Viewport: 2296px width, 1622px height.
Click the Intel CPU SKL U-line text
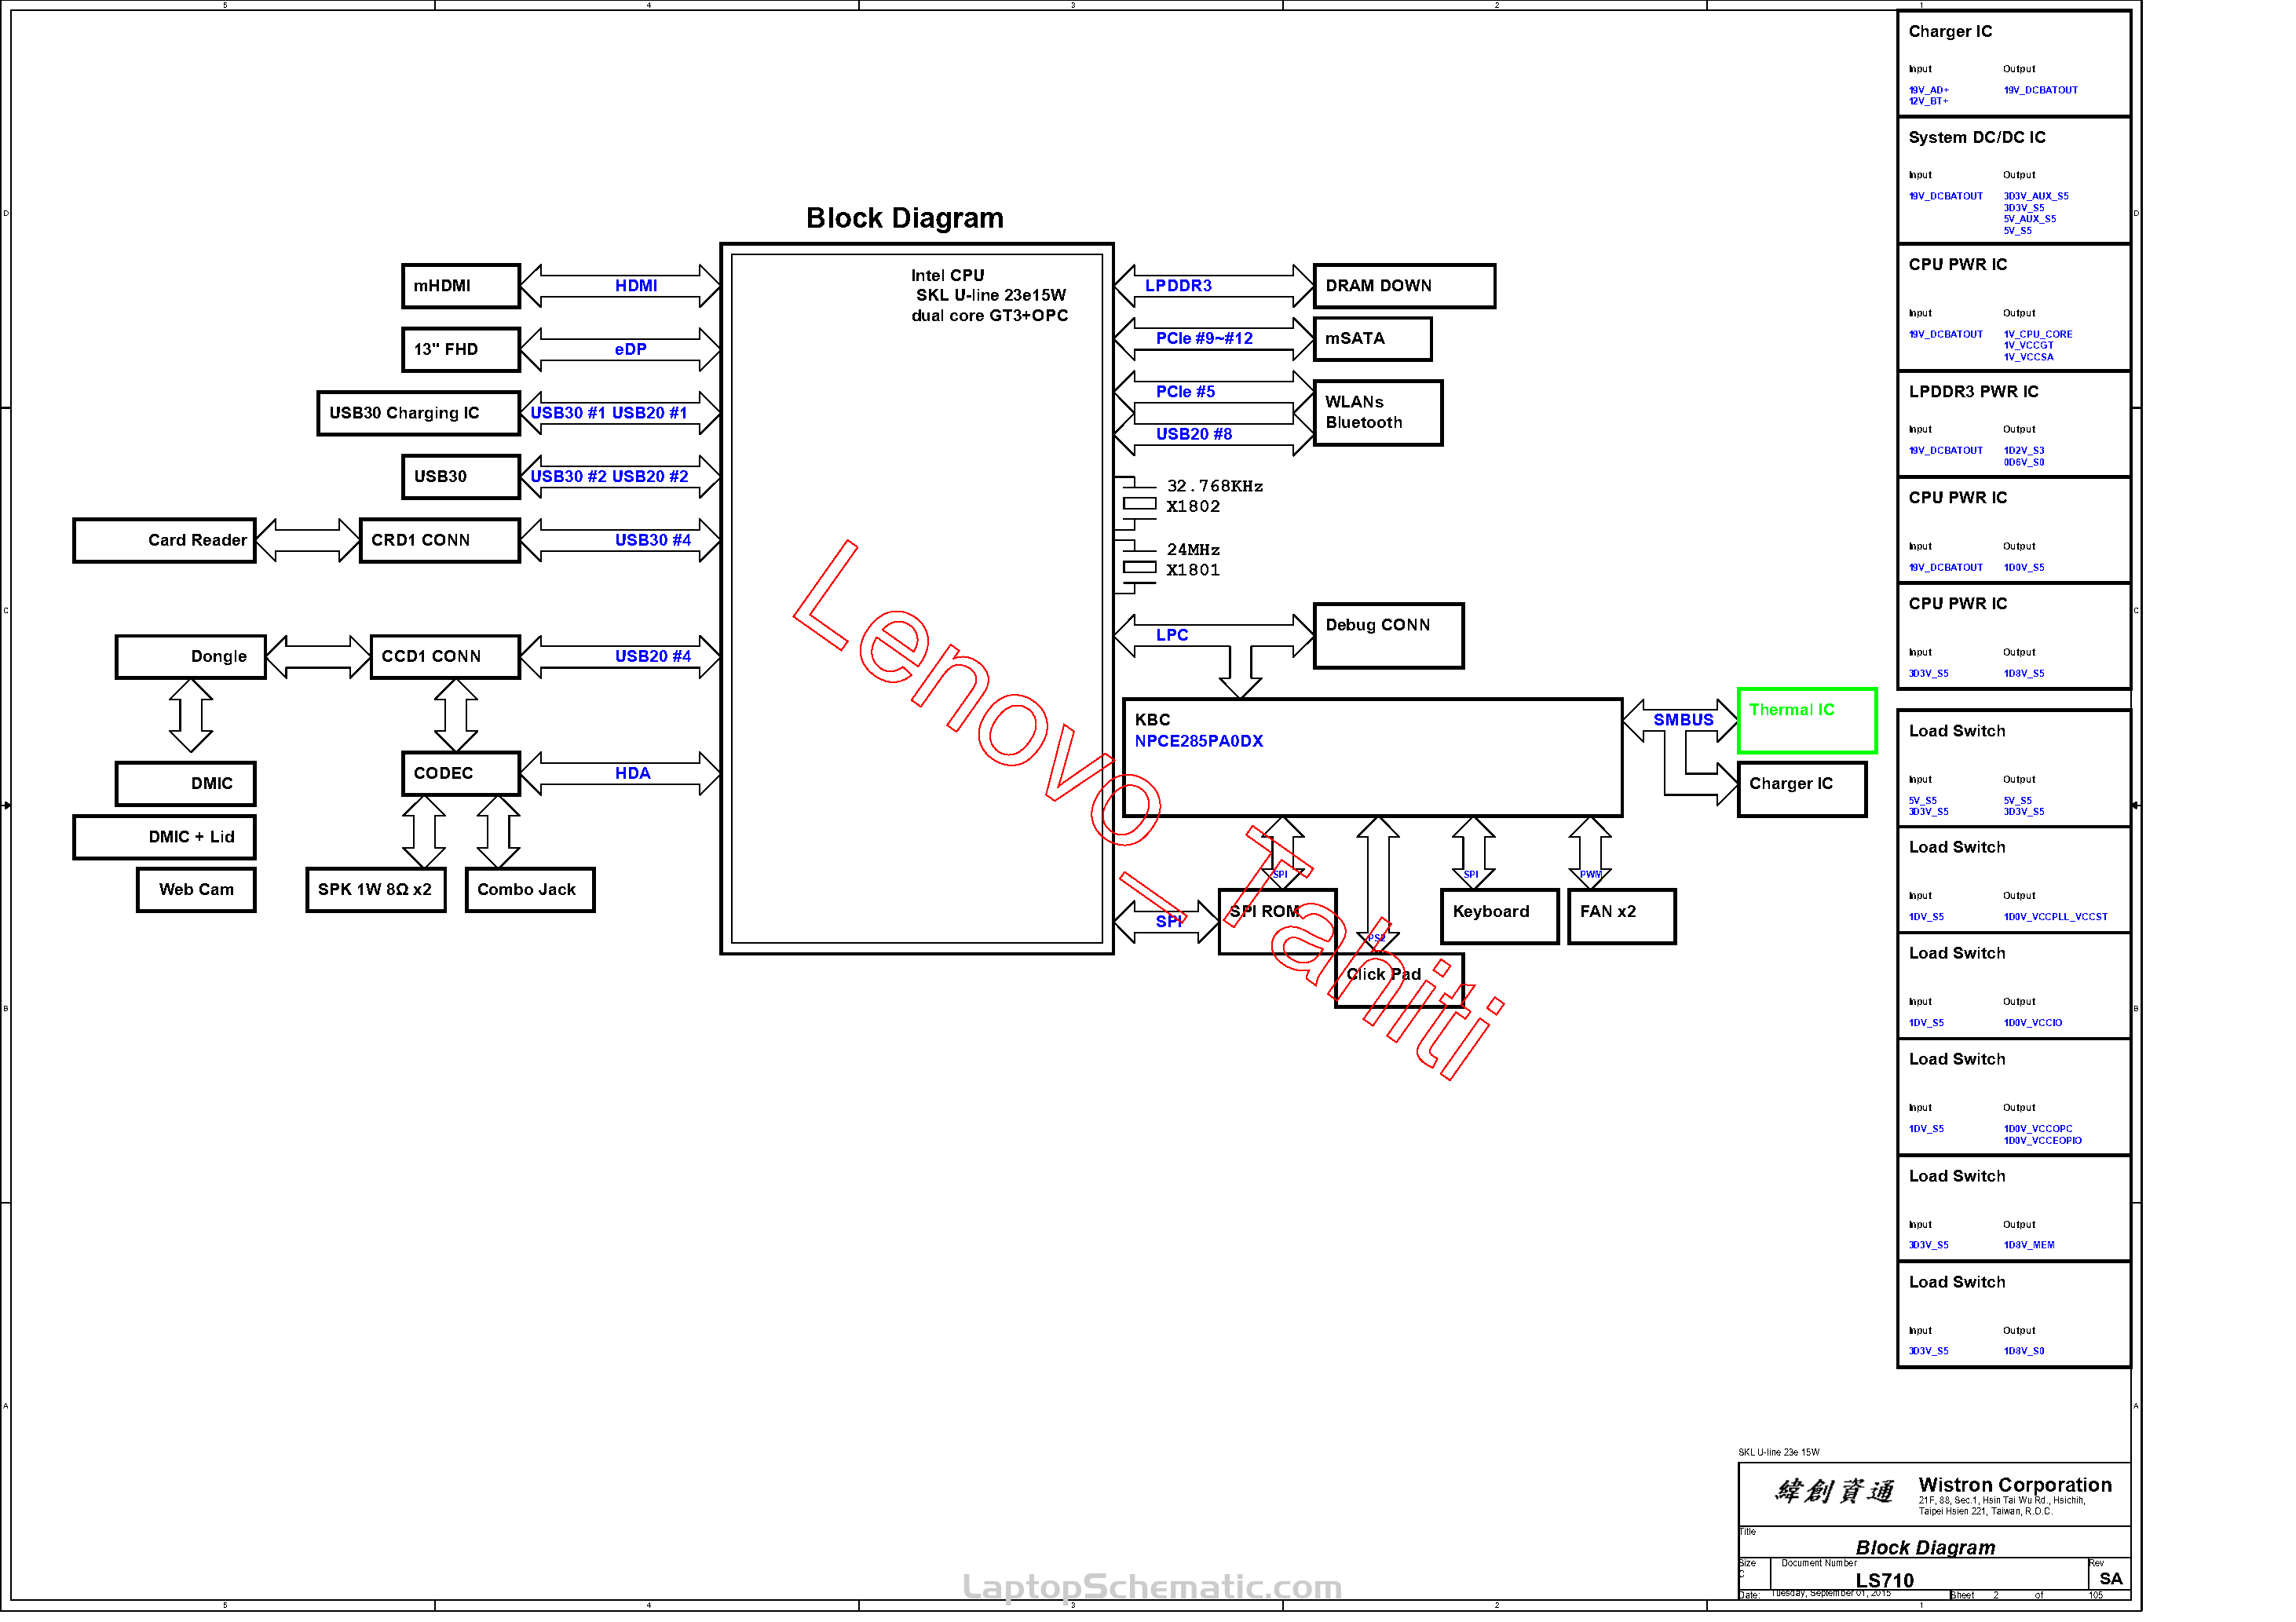coord(989,295)
